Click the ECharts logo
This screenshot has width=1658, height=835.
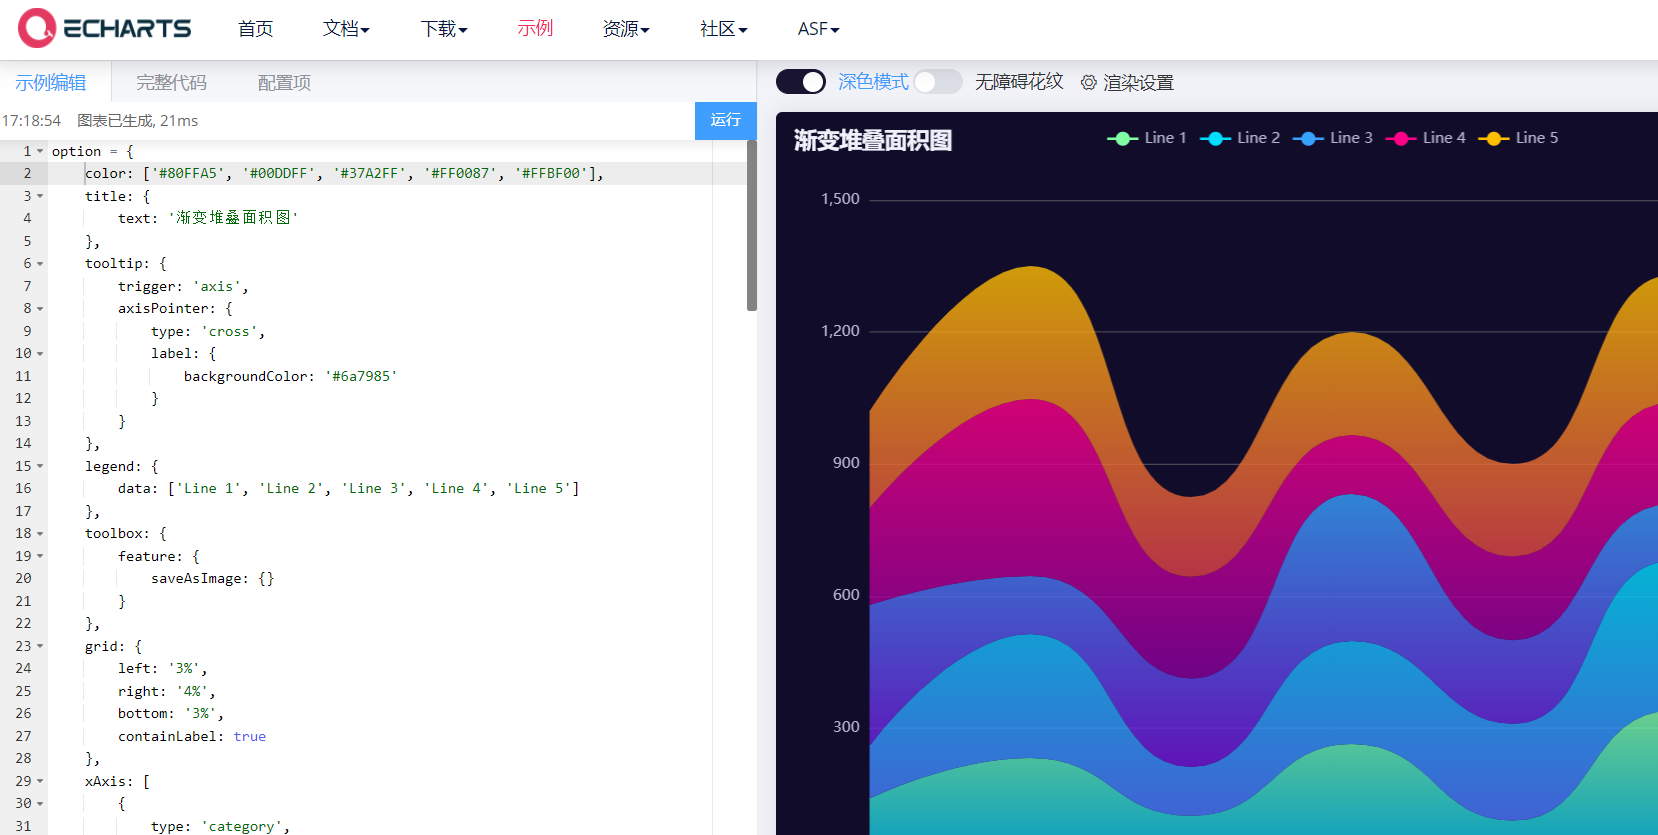pos(105,28)
